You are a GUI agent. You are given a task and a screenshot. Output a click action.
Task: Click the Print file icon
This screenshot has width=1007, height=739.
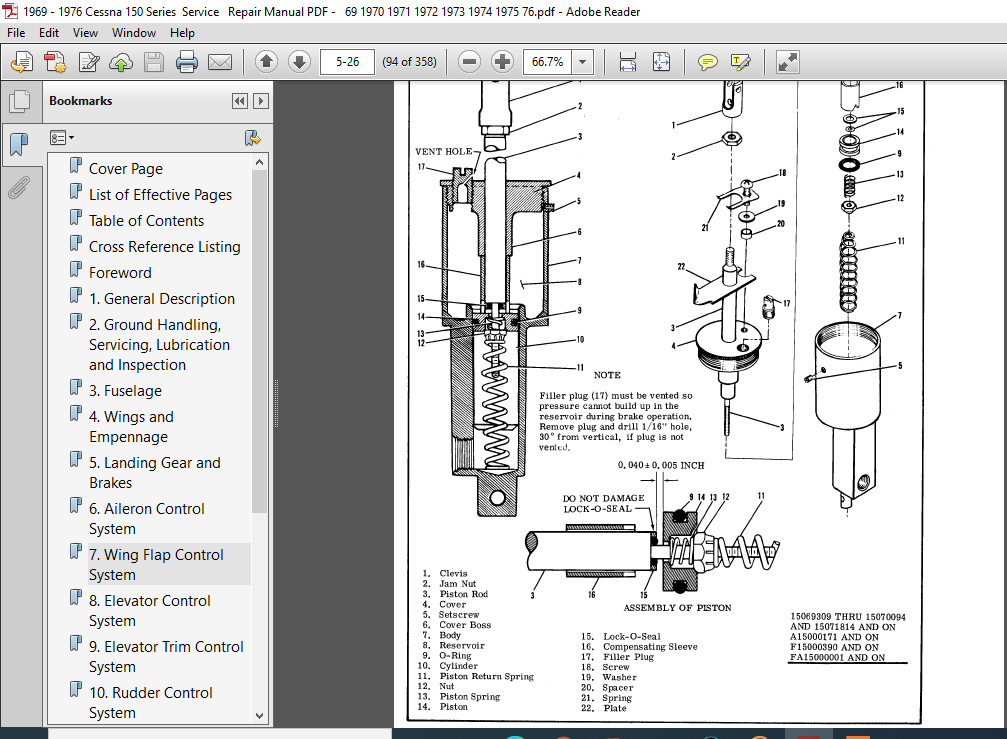click(x=187, y=62)
